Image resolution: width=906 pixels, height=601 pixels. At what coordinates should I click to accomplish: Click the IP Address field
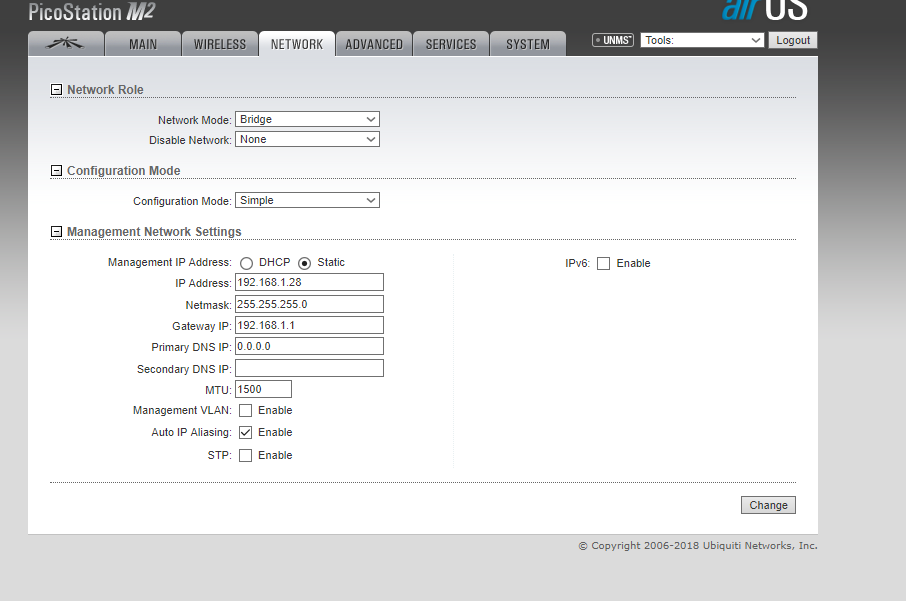309,282
